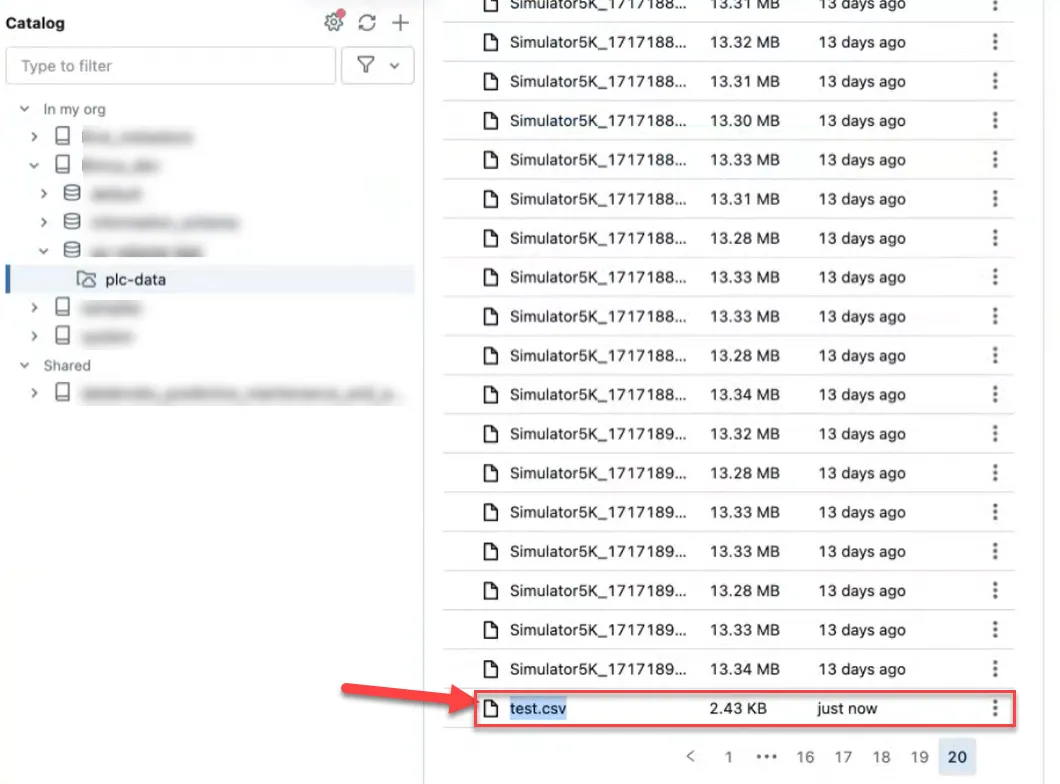Screen dimensions: 1060x784
Task: Click 13 days ago in the 13.30 MB row
Action: pos(861,120)
